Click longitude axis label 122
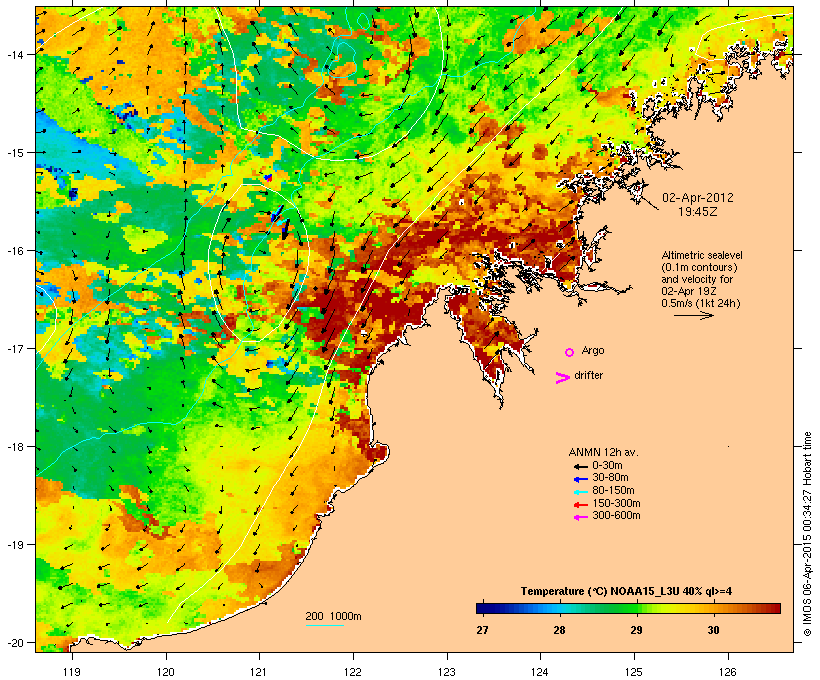Image resolution: width=820 pixels, height=680 pixels. coord(353,672)
